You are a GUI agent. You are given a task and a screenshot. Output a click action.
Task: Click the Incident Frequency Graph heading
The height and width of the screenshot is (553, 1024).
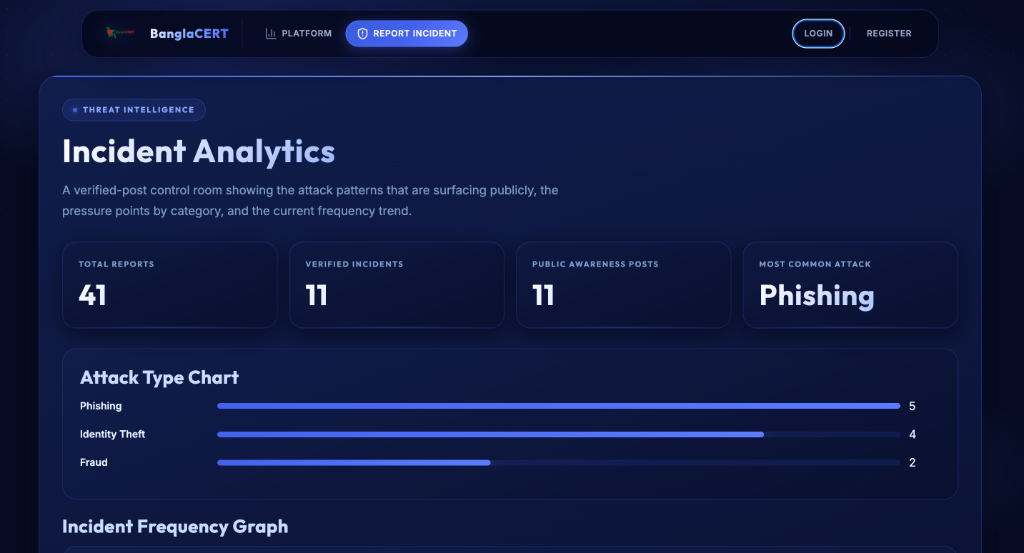175,526
